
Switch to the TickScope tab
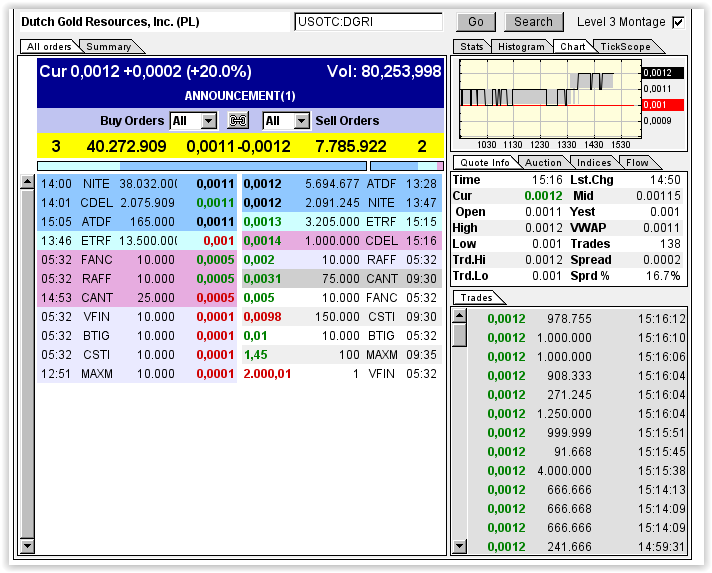pos(624,47)
